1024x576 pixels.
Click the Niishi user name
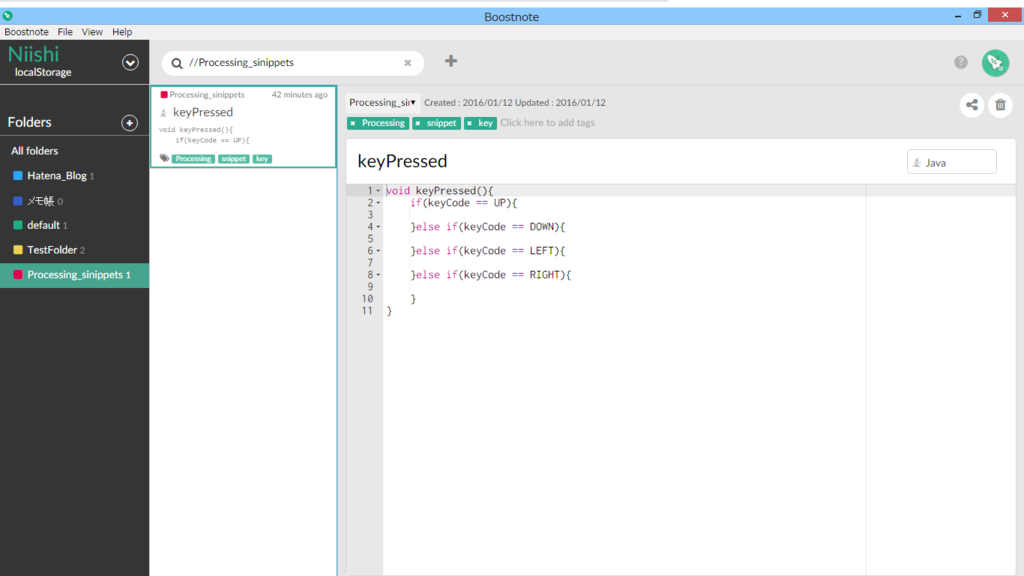tap(33, 54)
